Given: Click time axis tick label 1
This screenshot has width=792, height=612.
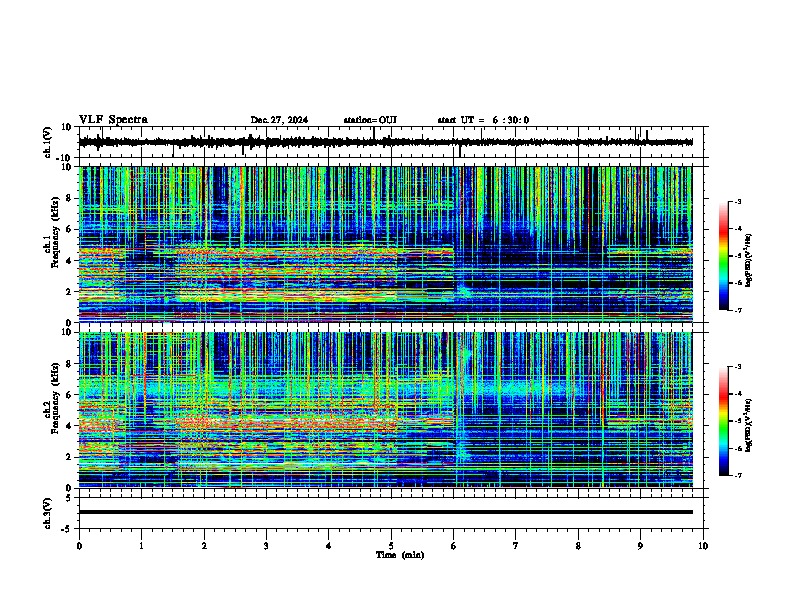Looking at the screenshot, I should pyautogui.click(x=141, y=545).
